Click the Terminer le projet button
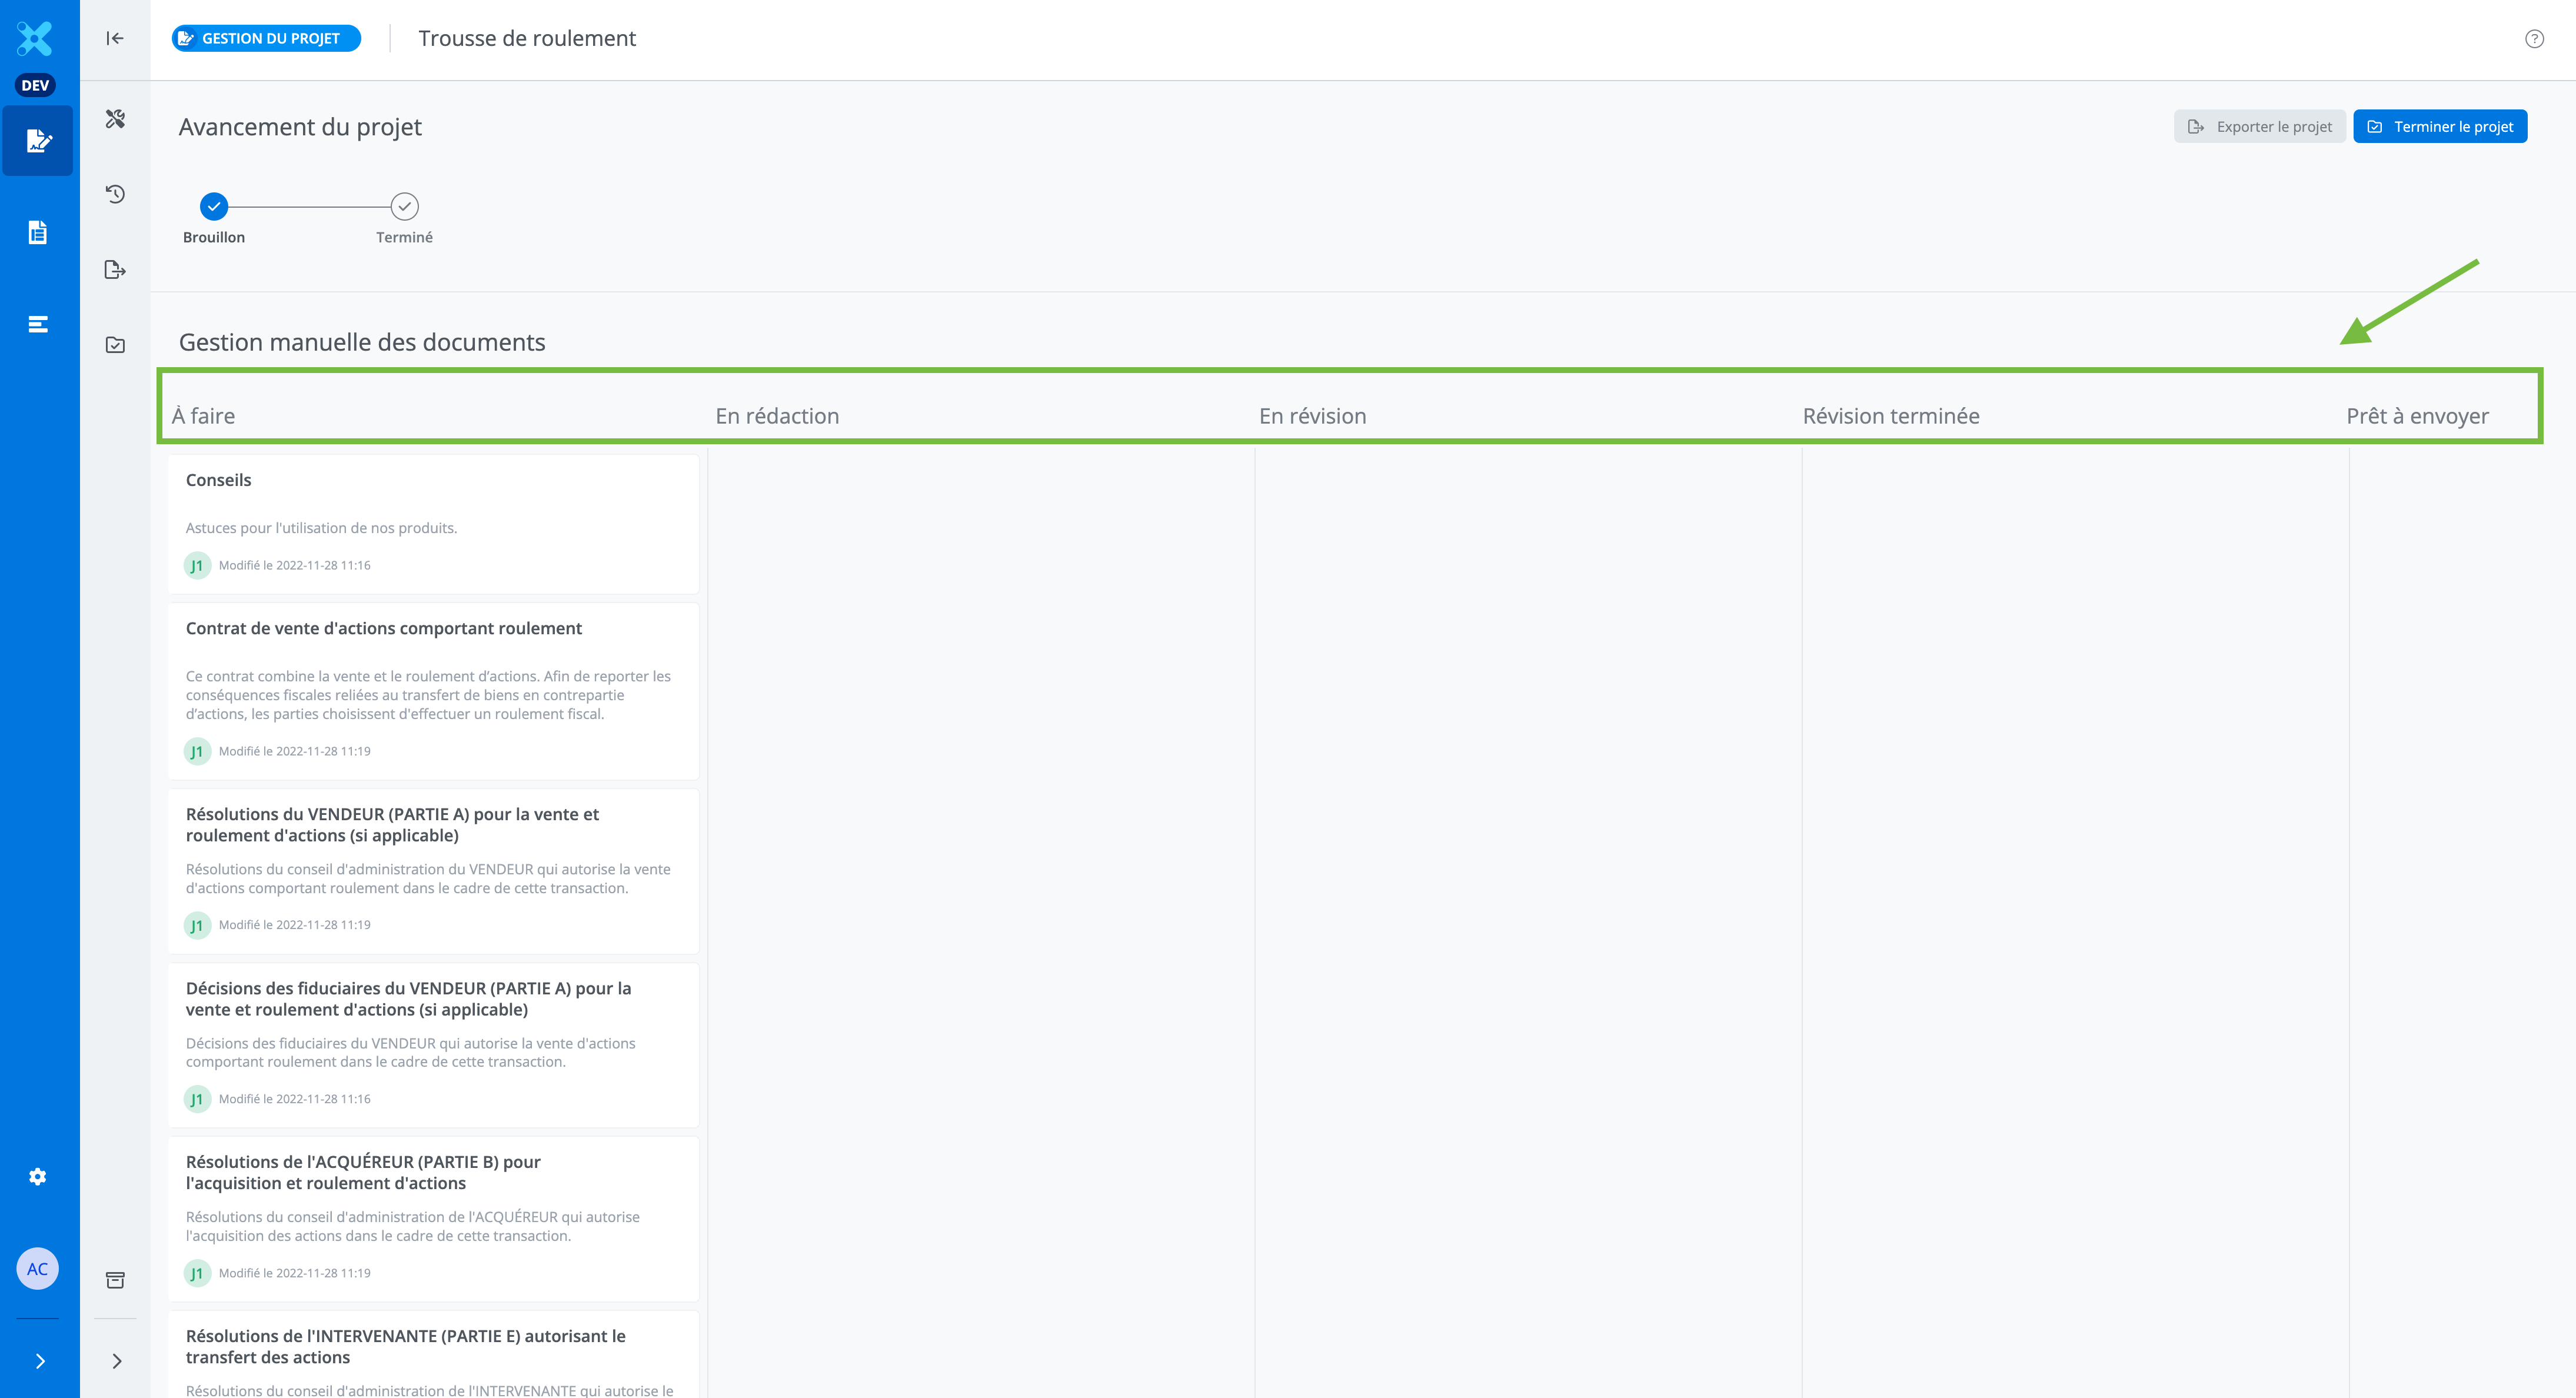Image resolution: width=2576 pixels, height=1398 pixels. tap(2440, 127)
